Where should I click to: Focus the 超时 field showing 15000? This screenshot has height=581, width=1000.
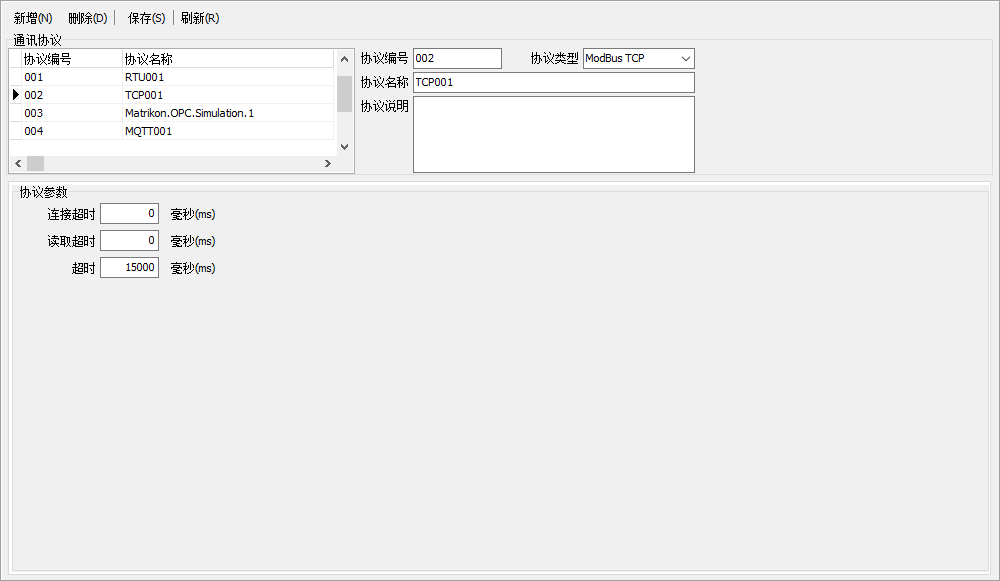click(129, 267)
